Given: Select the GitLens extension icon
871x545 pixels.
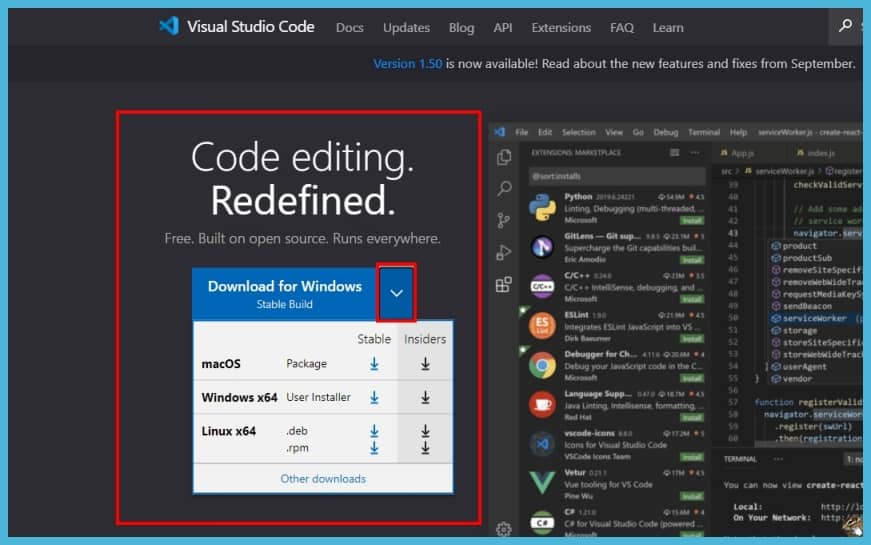Looking at the screenshot, I should (542, 247).
